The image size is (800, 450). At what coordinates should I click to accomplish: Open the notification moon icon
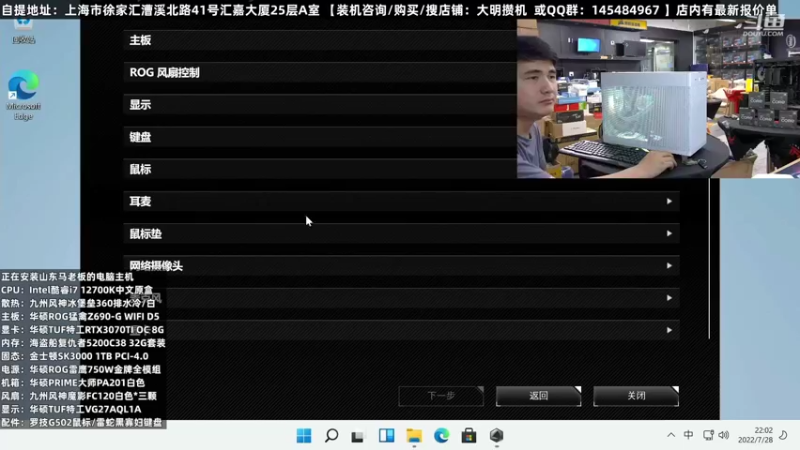point(784,435)
